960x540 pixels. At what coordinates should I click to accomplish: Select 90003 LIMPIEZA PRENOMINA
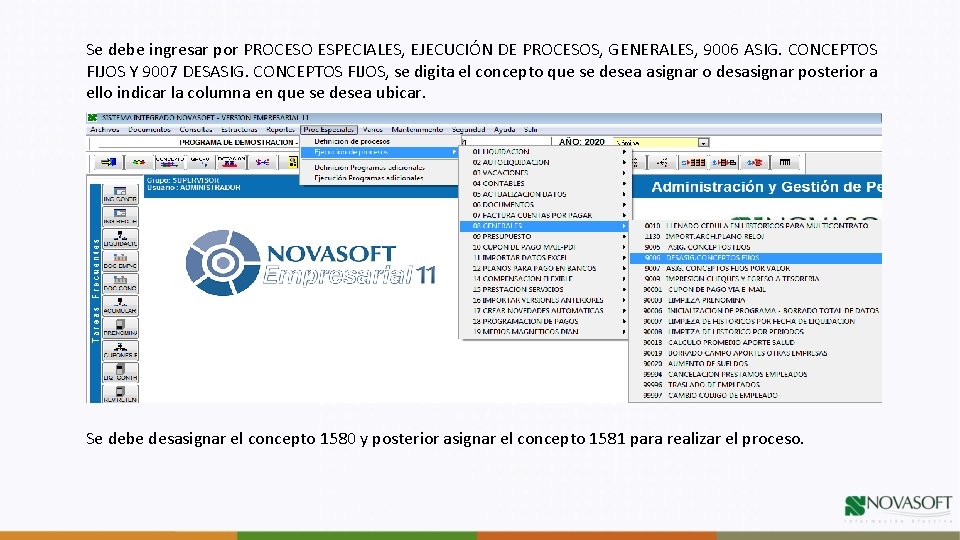pos(756,300)
